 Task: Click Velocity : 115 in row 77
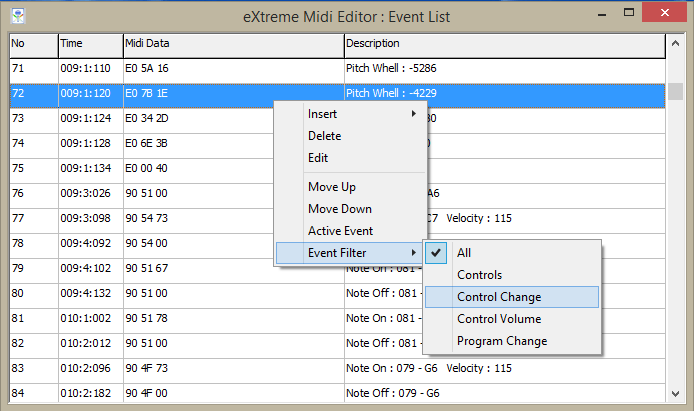click(x=479, y=218)
